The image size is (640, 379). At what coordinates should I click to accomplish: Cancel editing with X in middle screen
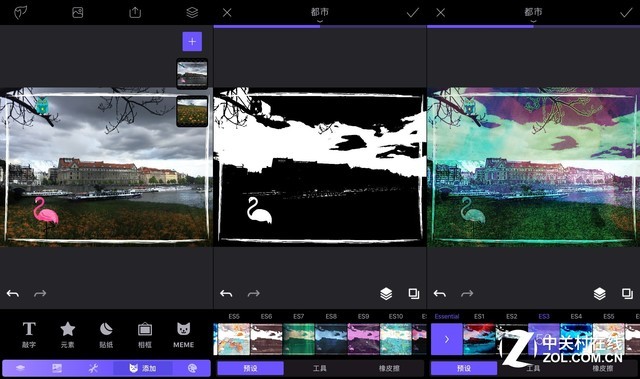click(x=227, y=13)
